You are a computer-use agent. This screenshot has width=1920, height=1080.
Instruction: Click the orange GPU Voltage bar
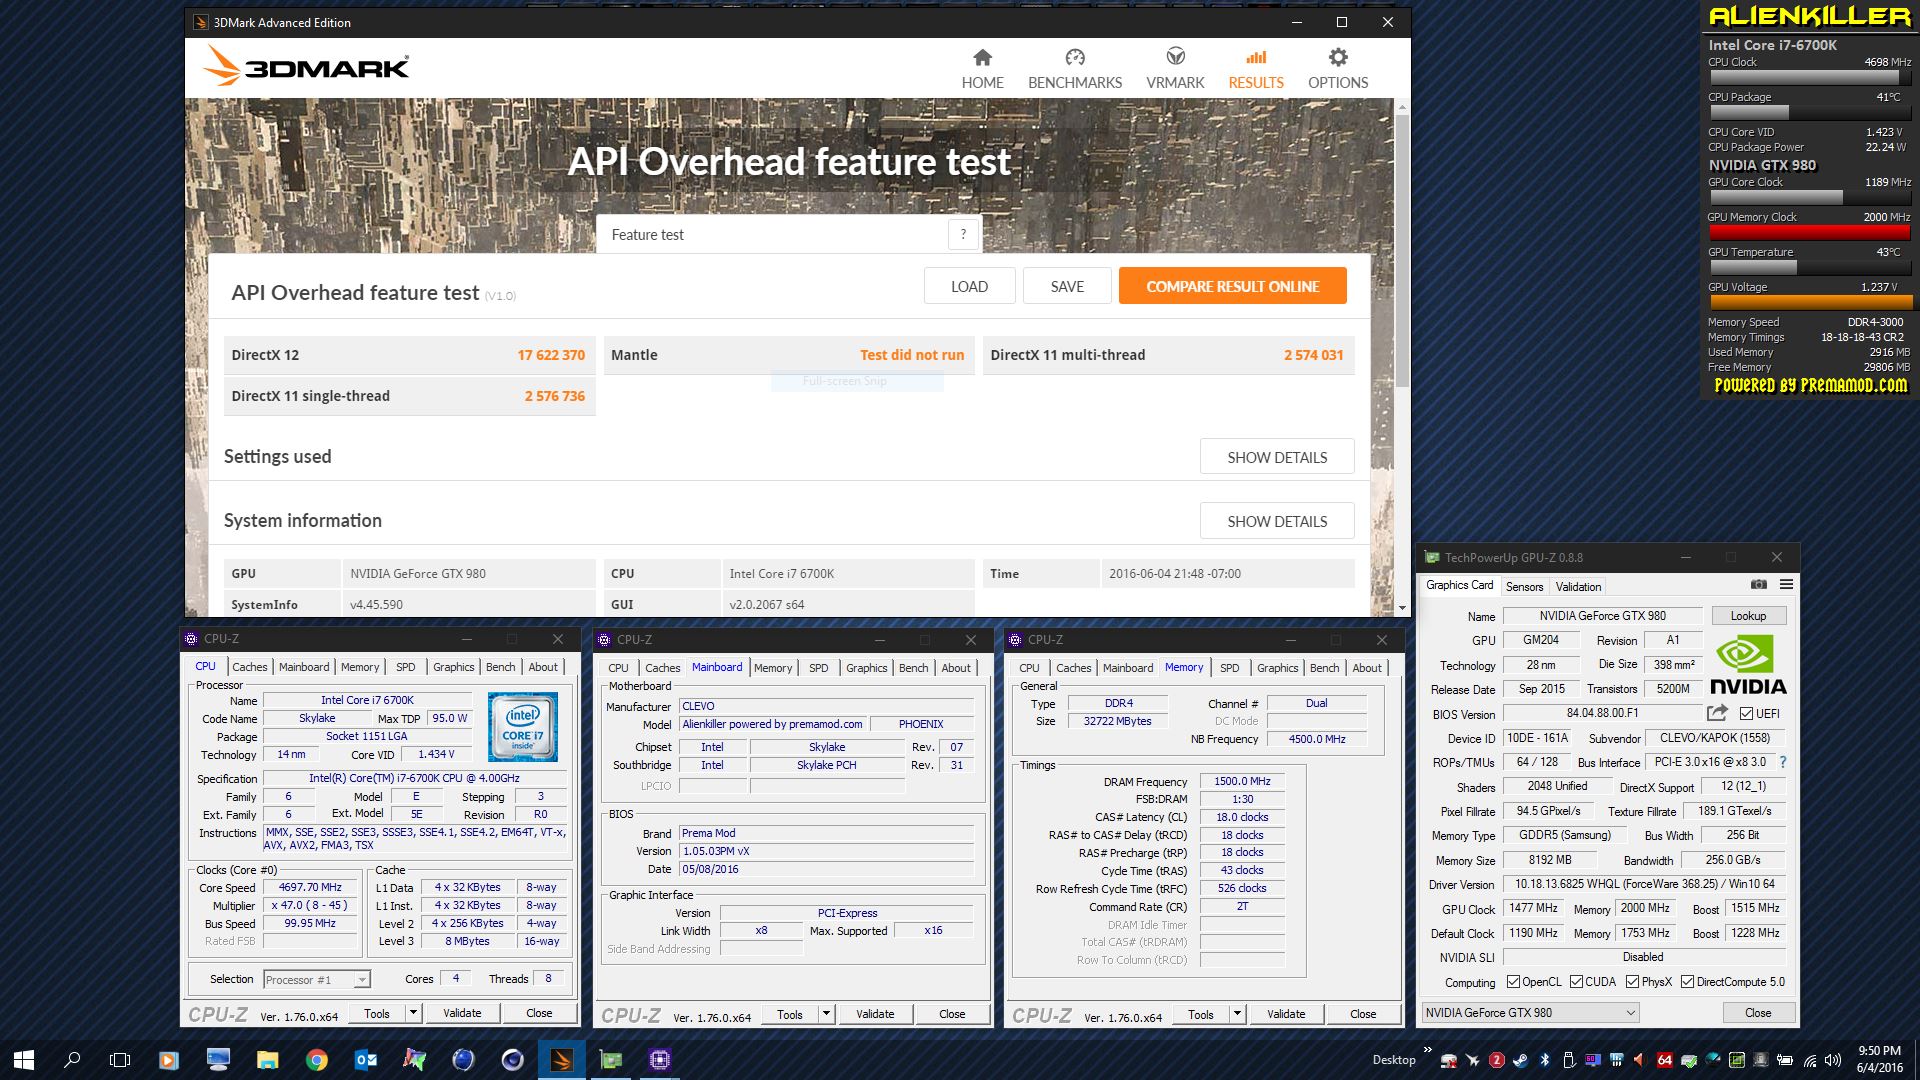coord(1809,302)
